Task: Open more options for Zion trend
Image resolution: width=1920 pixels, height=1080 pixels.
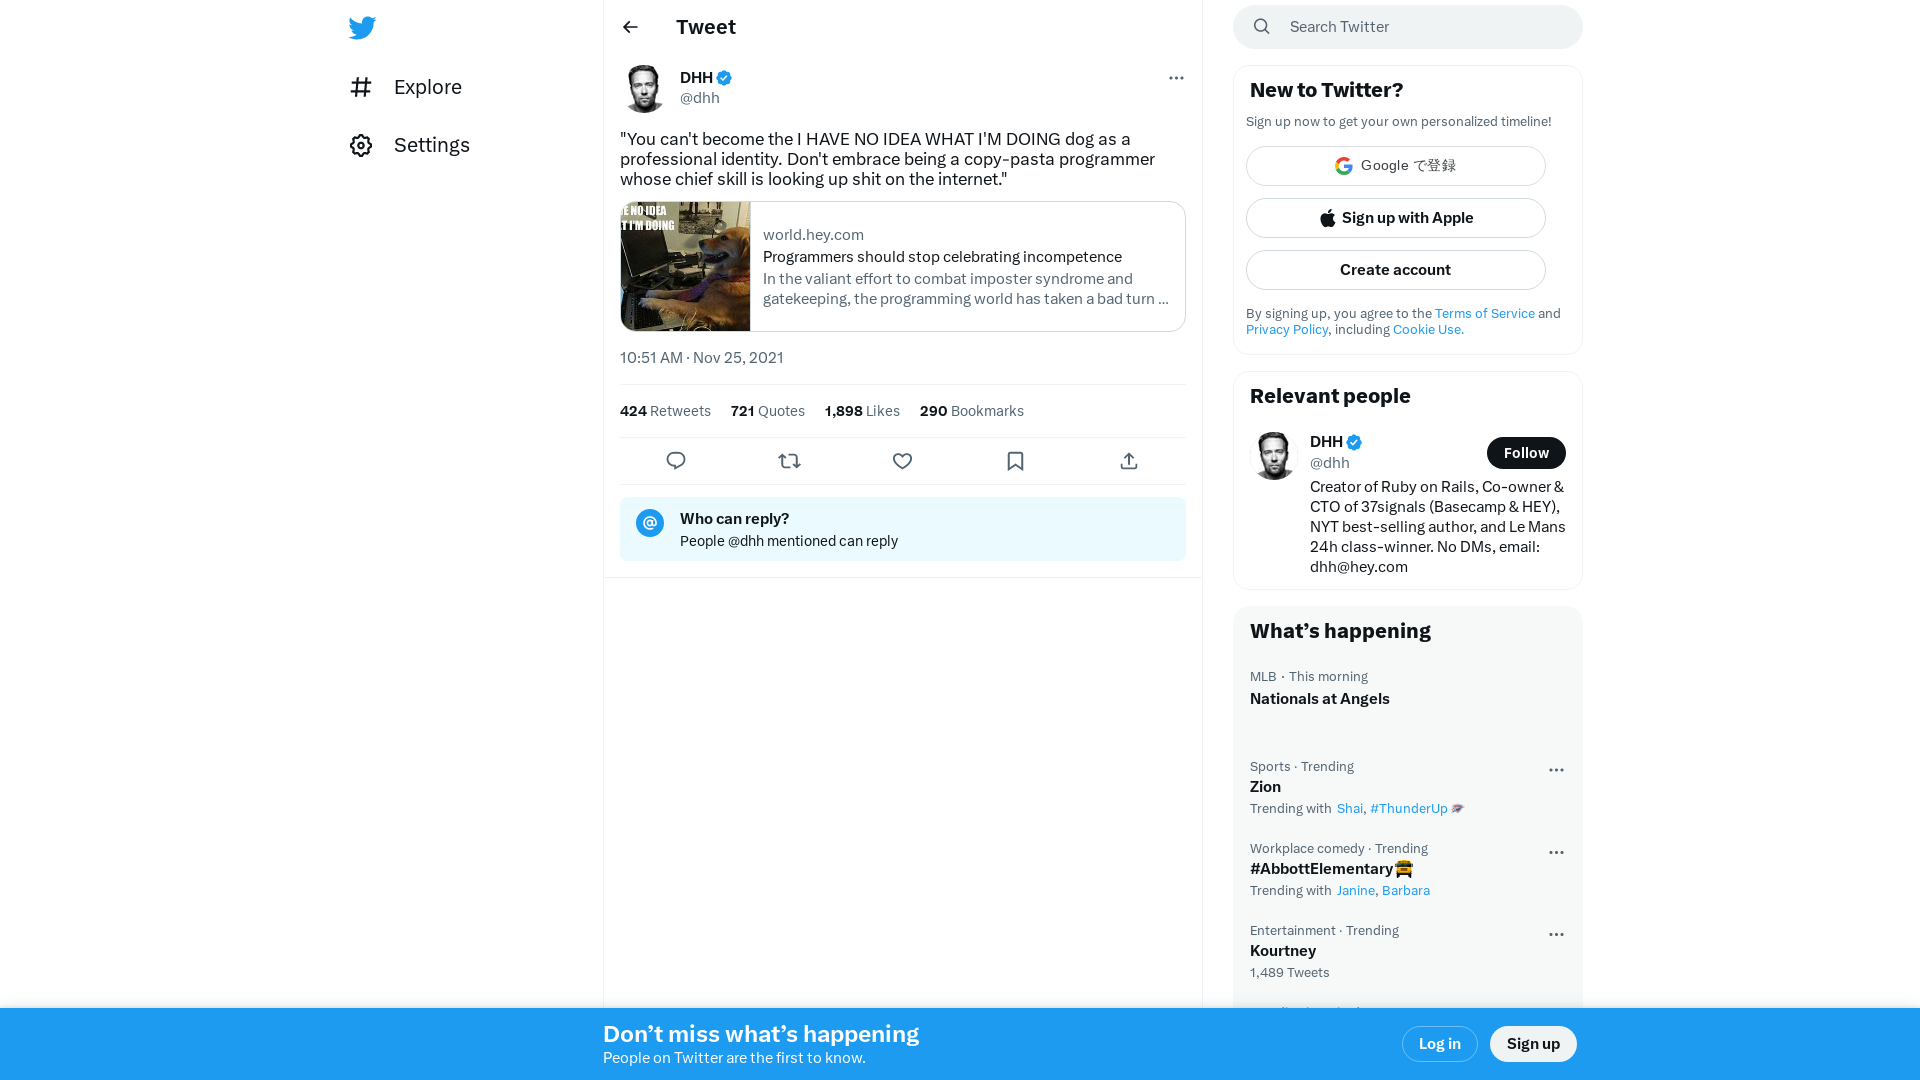Action: (1556, 770)
